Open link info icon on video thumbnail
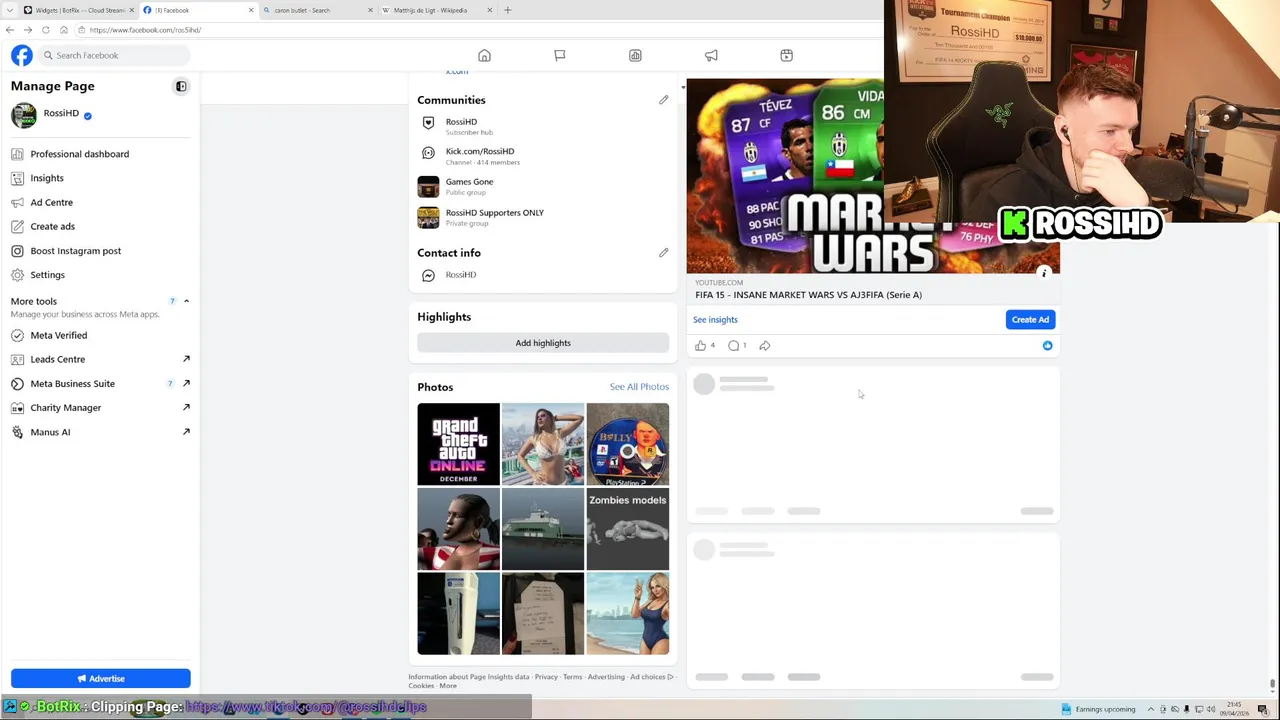 1044,273
